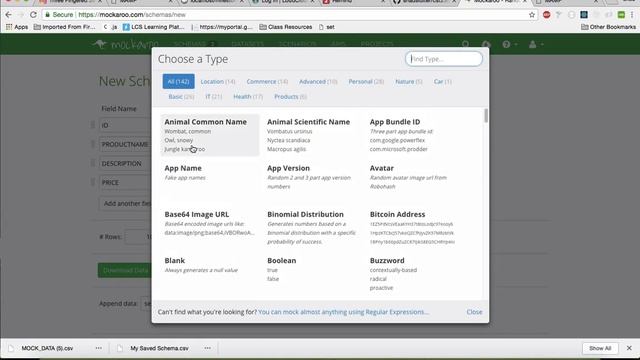Viewport: 640px width, 360px height.
Task: Open the LCS Learning Platform bookmark
Action: pos(153,27)
